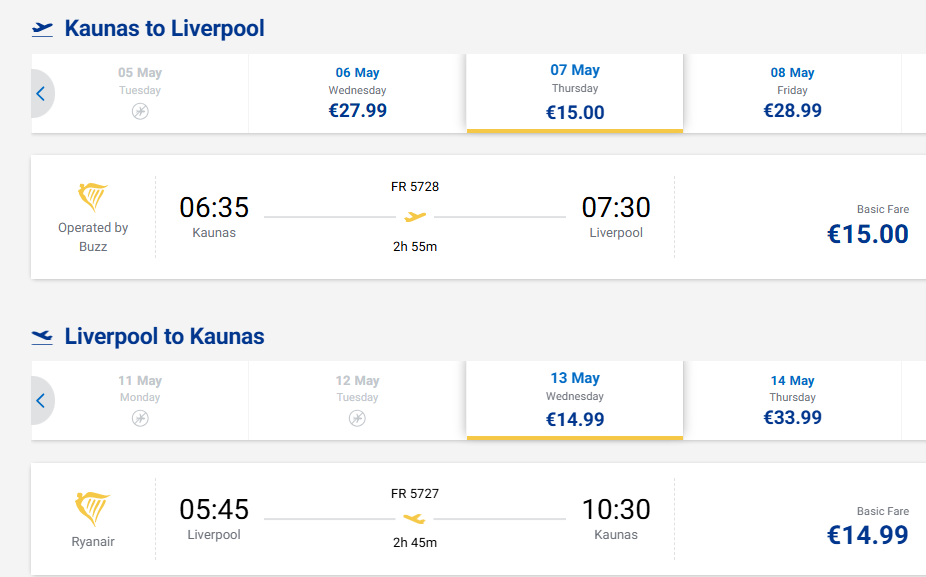
Task: Show earlier return dates with the left chevron
Action: (x=41, y=401)
